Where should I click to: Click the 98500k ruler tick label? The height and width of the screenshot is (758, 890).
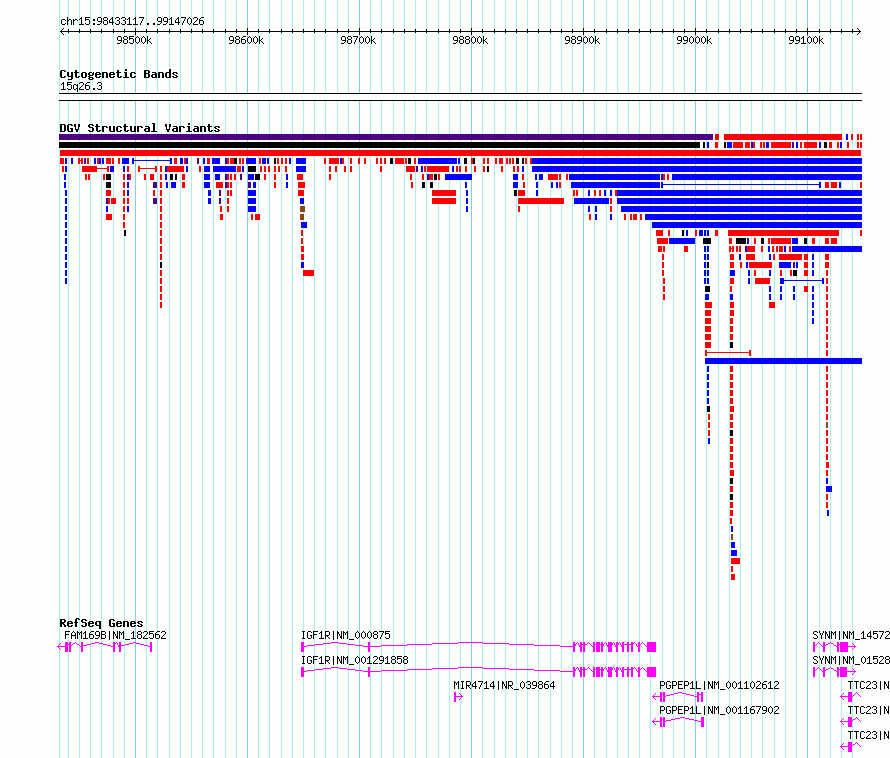pyautogui.click(x=134, y=40)
